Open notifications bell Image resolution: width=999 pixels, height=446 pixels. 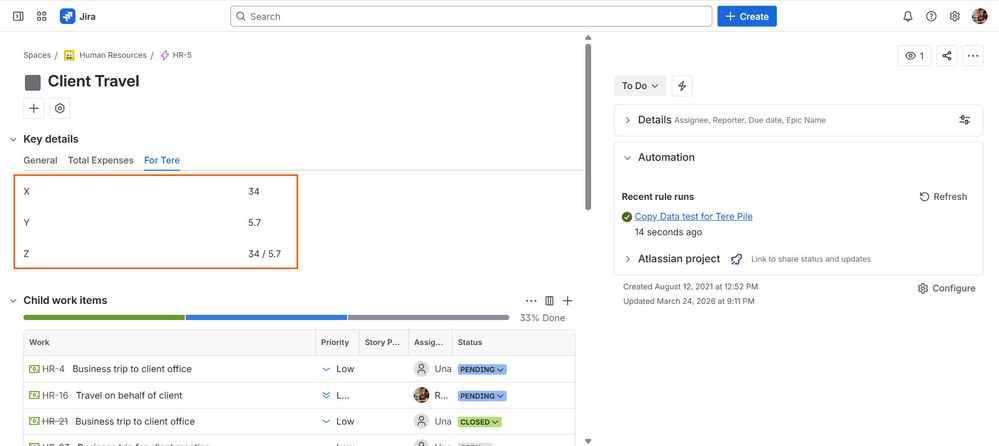tap(908, 17)
